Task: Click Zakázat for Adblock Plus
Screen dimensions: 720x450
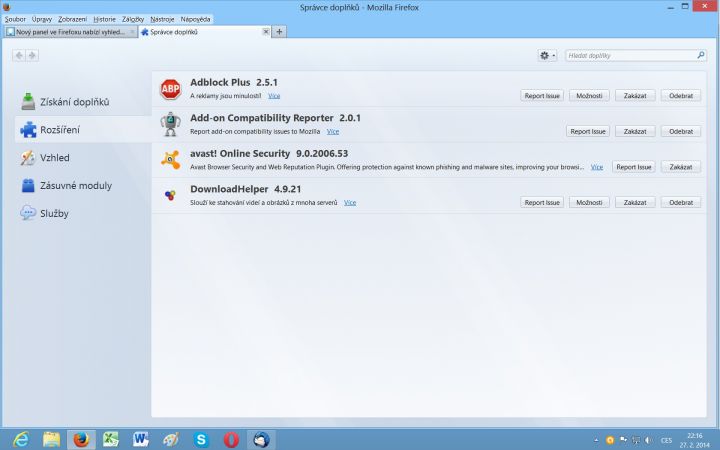Action: tap(635, 96)
